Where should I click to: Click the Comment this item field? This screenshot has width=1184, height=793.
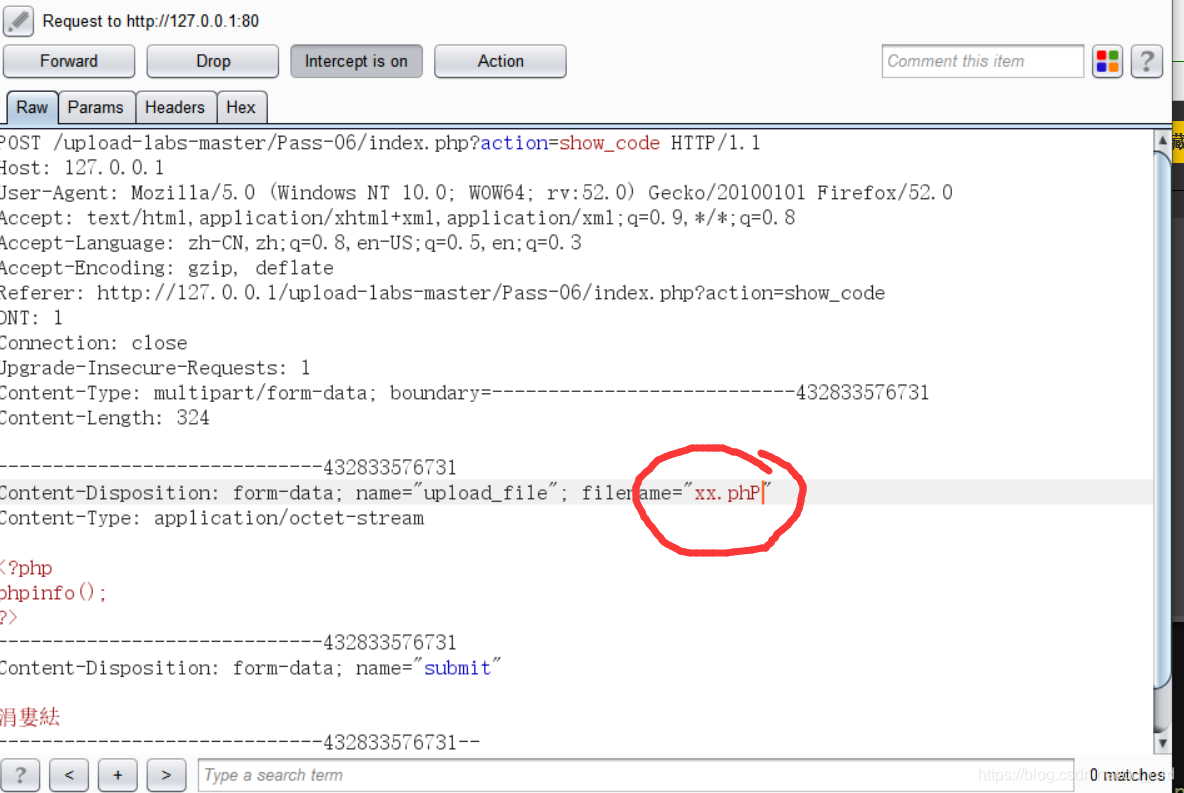[x=982, y=61]
